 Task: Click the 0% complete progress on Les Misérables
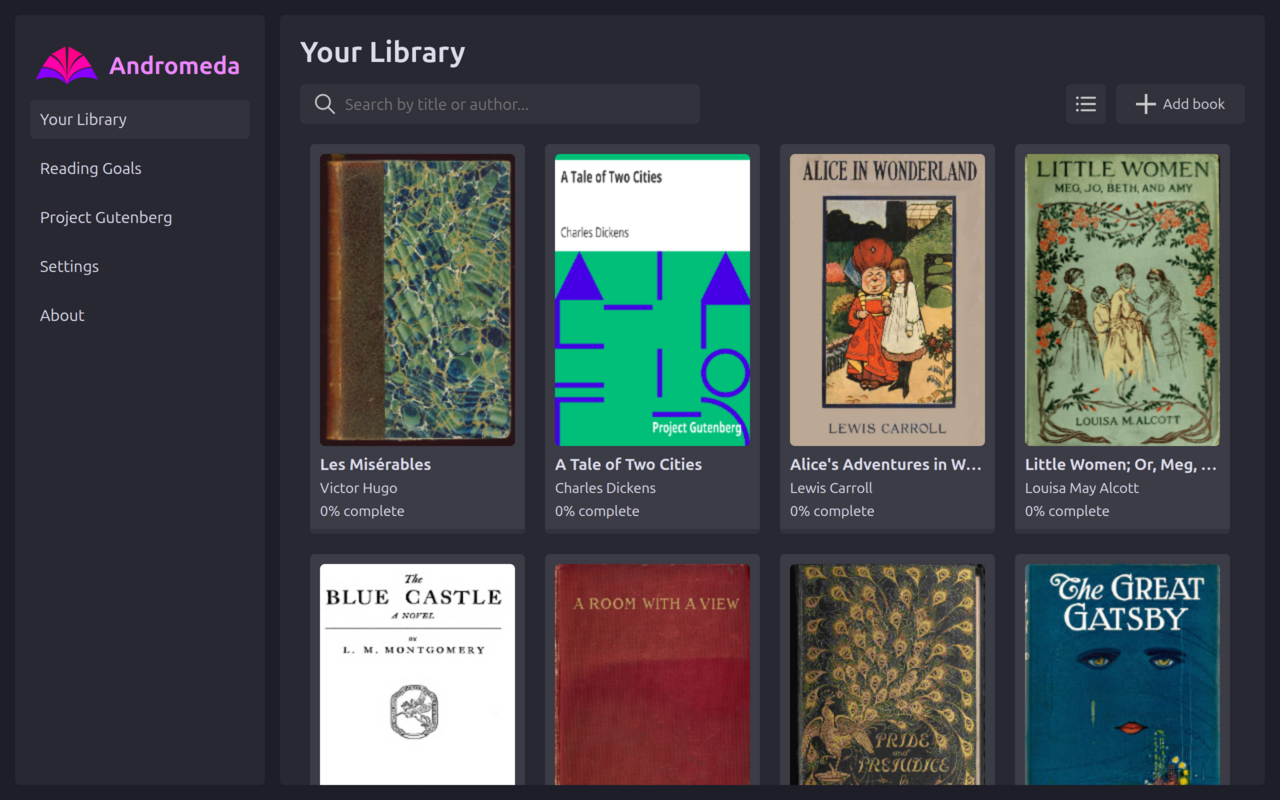[x=362, y=511]
